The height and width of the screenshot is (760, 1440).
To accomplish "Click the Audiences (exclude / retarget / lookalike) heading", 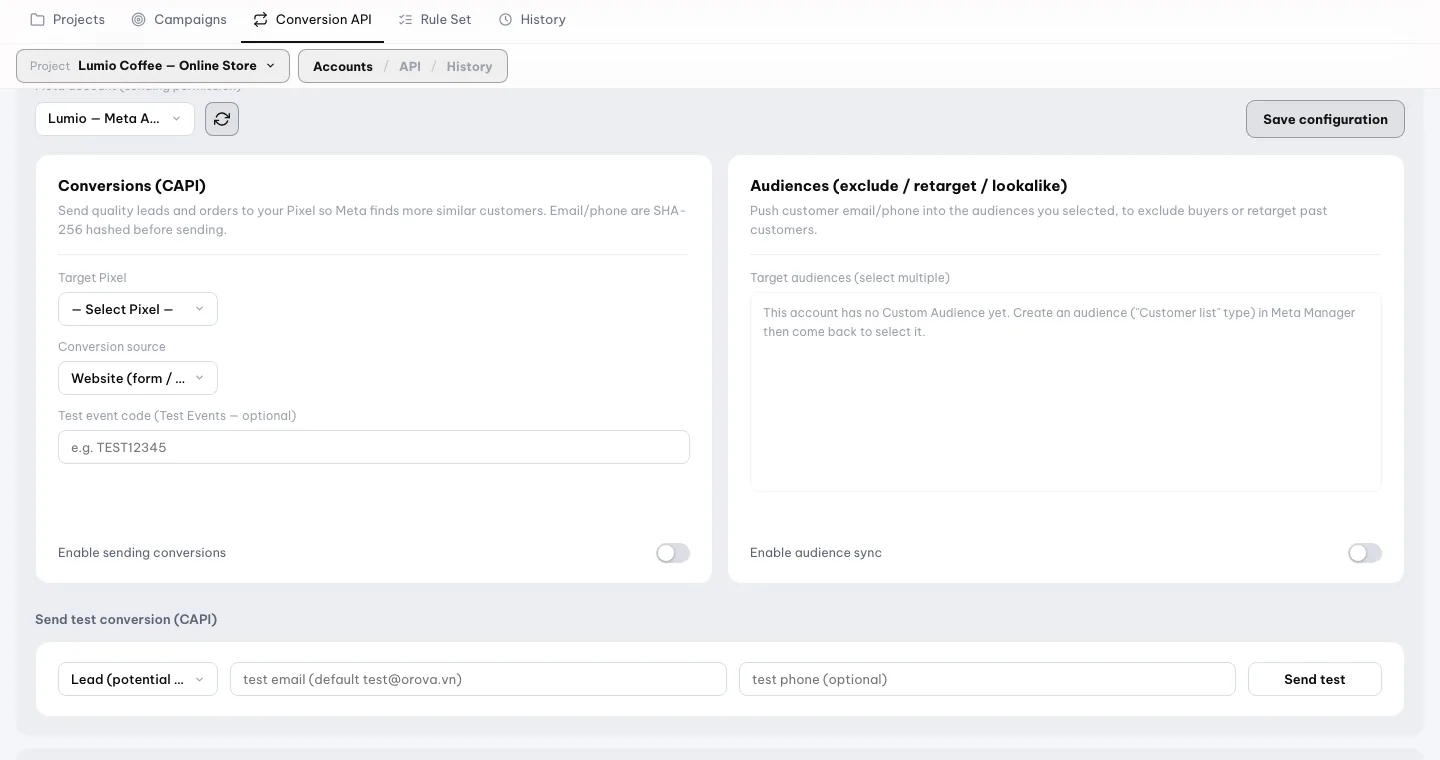I will coord(909,185).
